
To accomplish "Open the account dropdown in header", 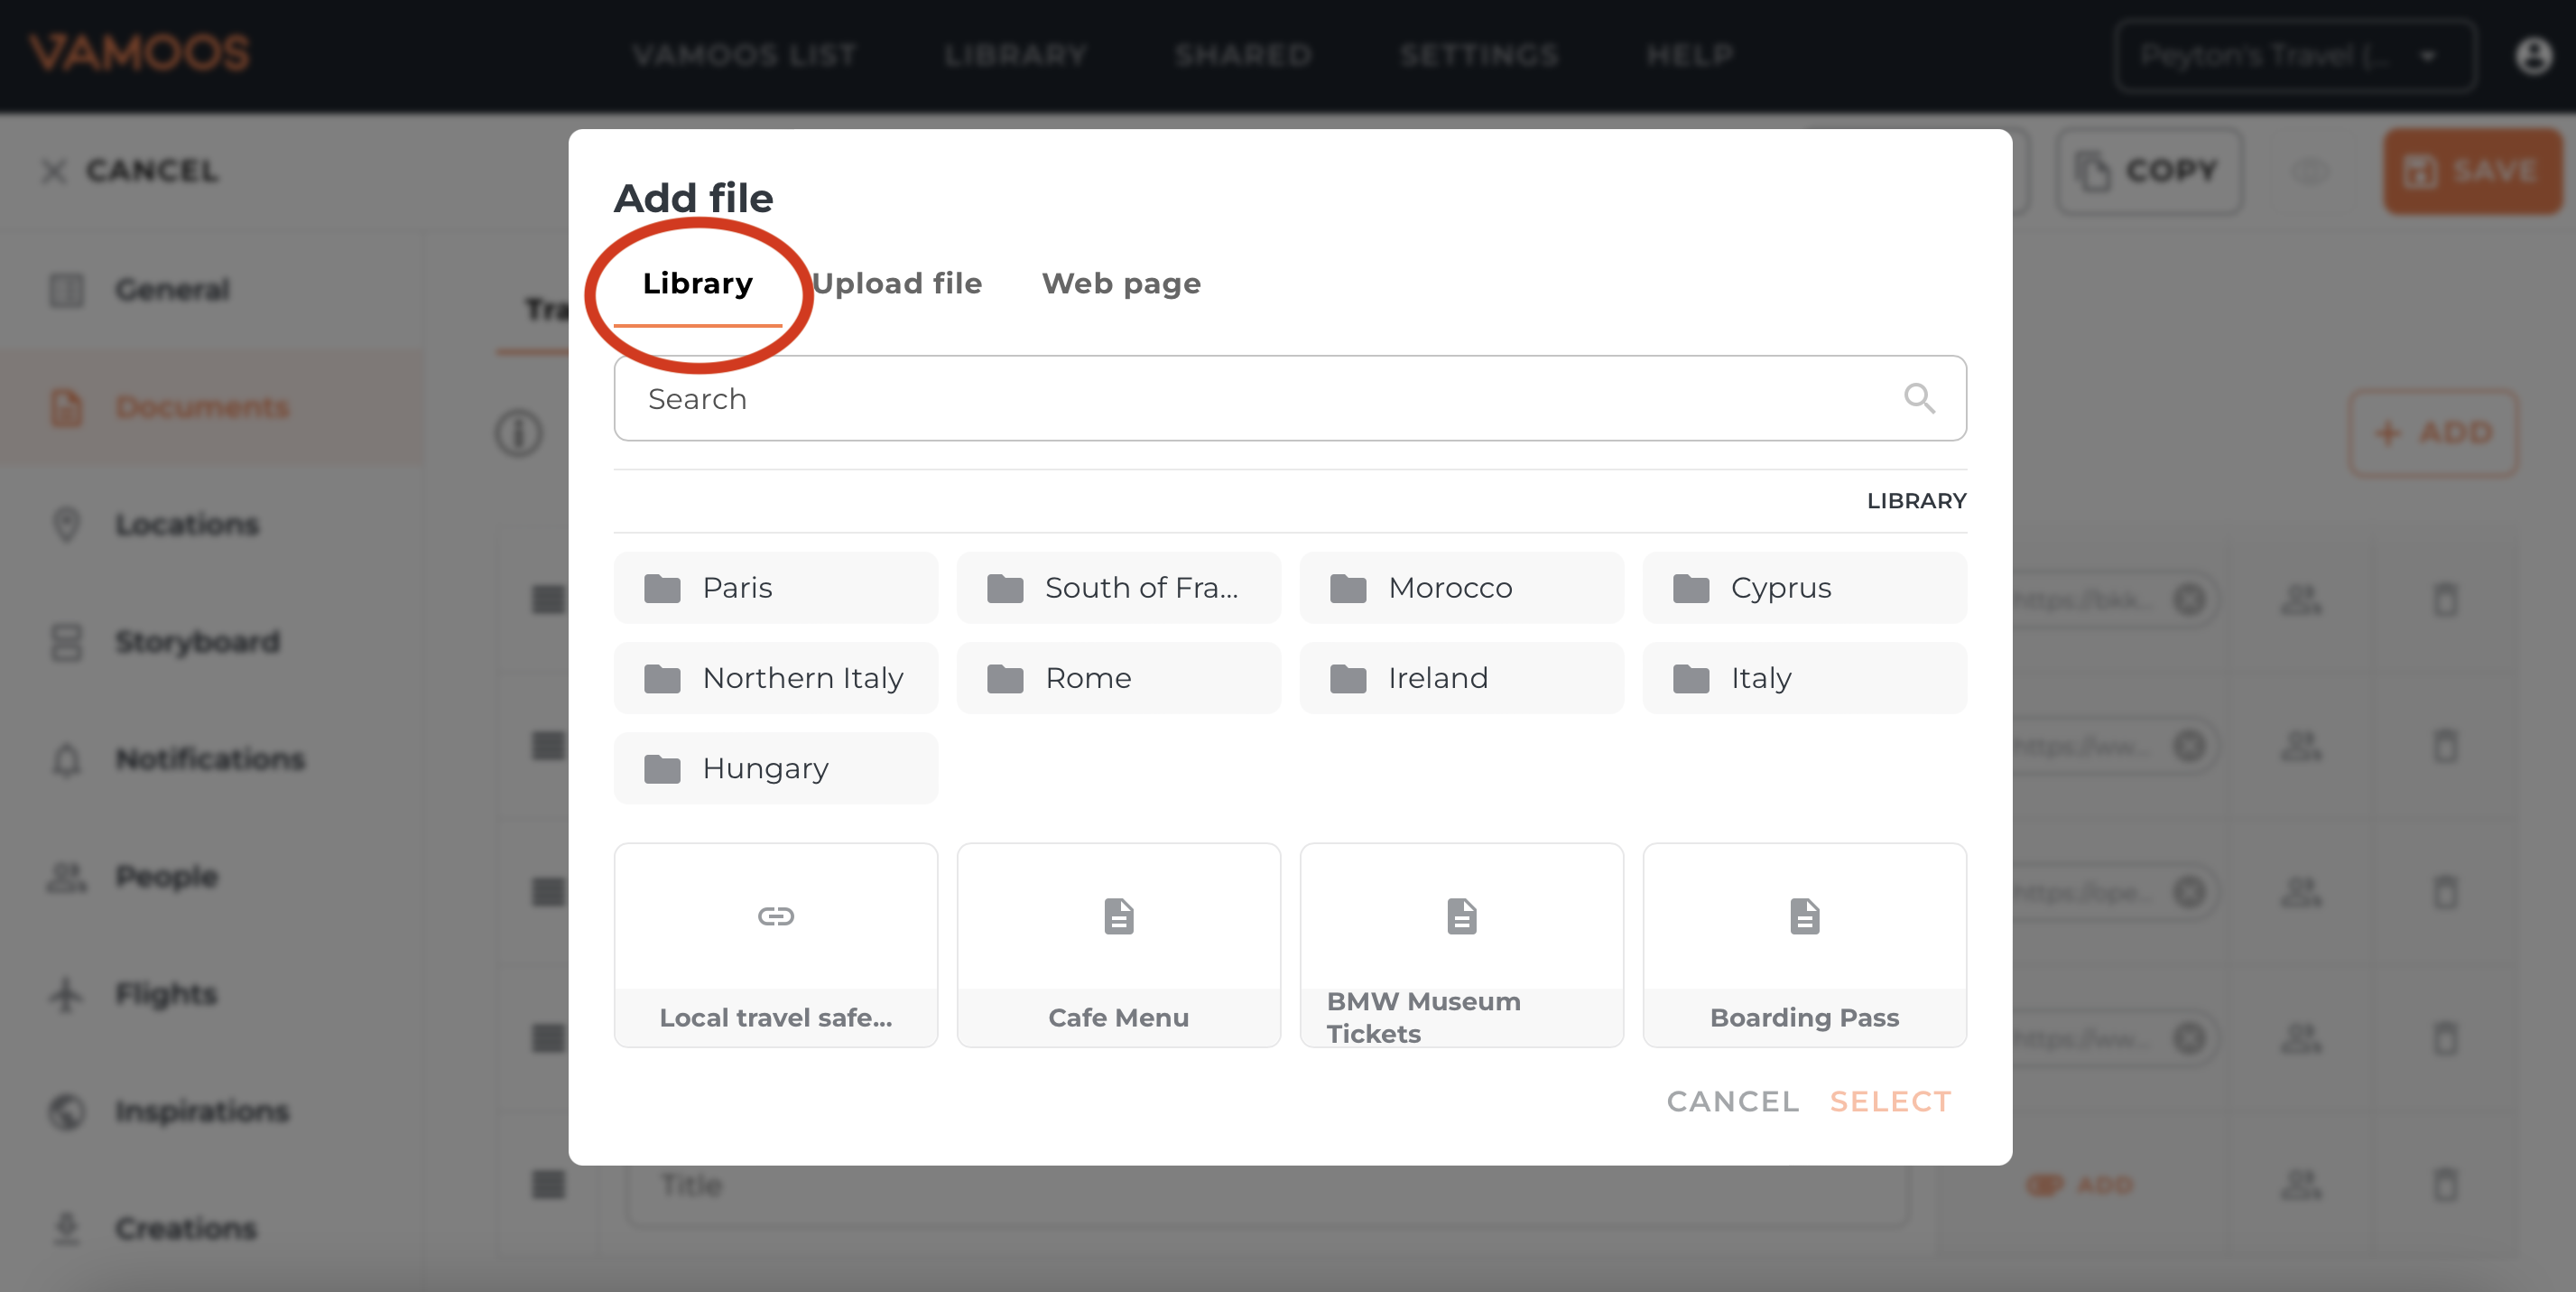I will (2295, 55).
